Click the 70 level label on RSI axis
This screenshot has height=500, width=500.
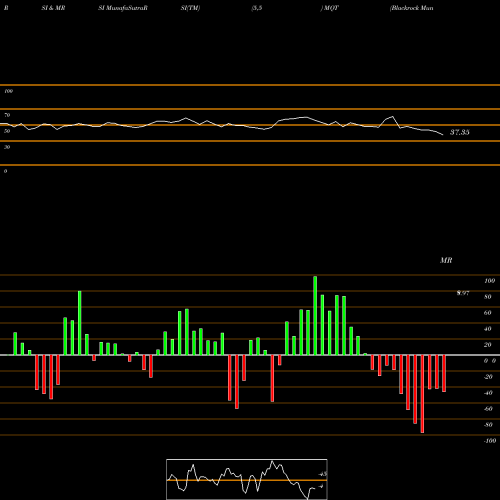[7, 115]
